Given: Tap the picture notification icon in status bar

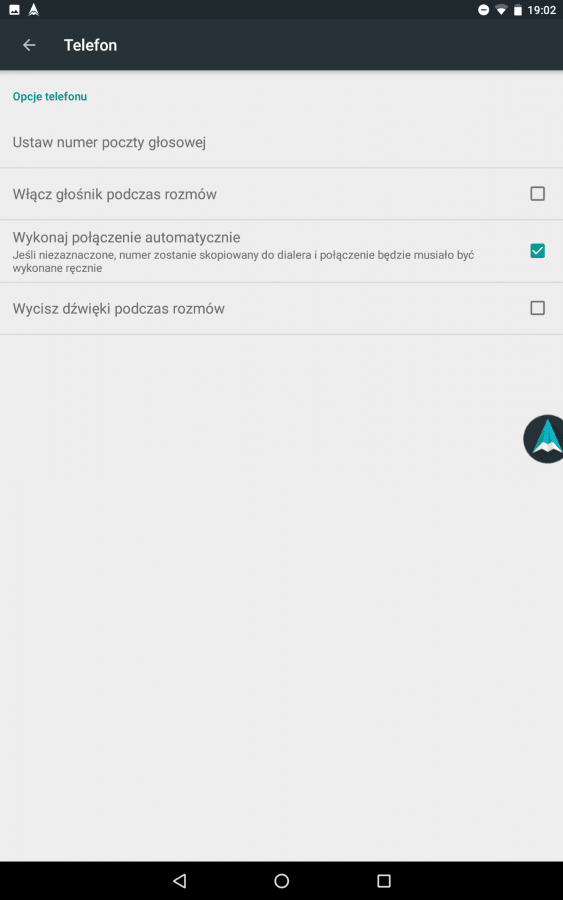Looking at the screenshot, I should tap(14, 10).
